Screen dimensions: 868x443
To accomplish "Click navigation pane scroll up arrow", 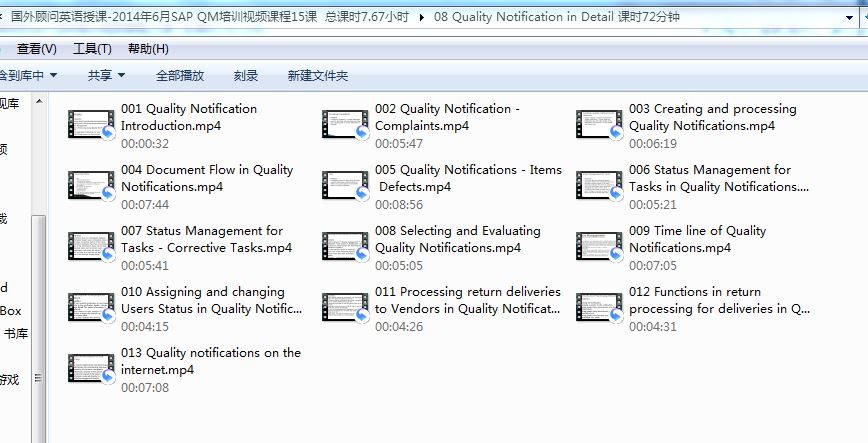I will click(x=39, y=101).
